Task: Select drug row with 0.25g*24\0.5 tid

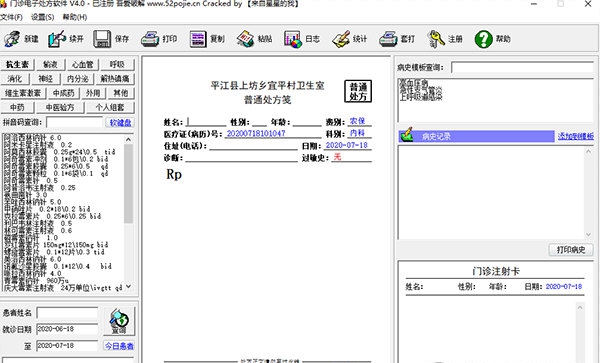Action: point(59,152)
